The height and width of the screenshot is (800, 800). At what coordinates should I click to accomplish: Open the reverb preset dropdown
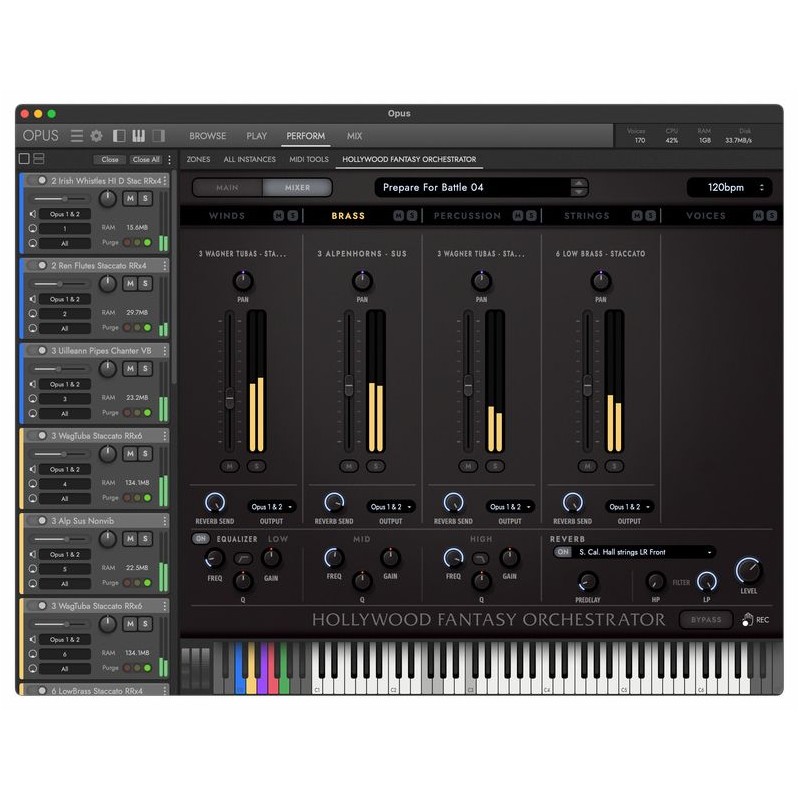coord(644,552)
